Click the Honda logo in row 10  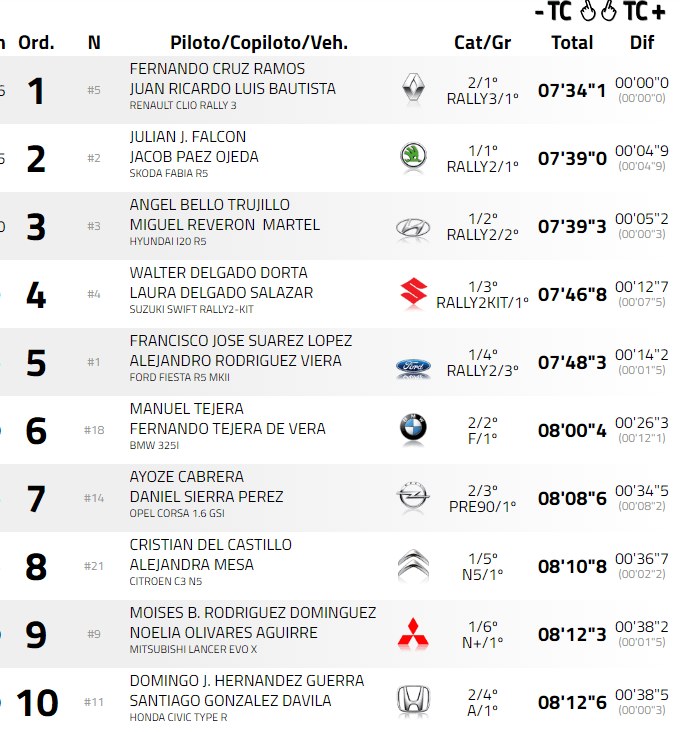[x=413, y=701]
